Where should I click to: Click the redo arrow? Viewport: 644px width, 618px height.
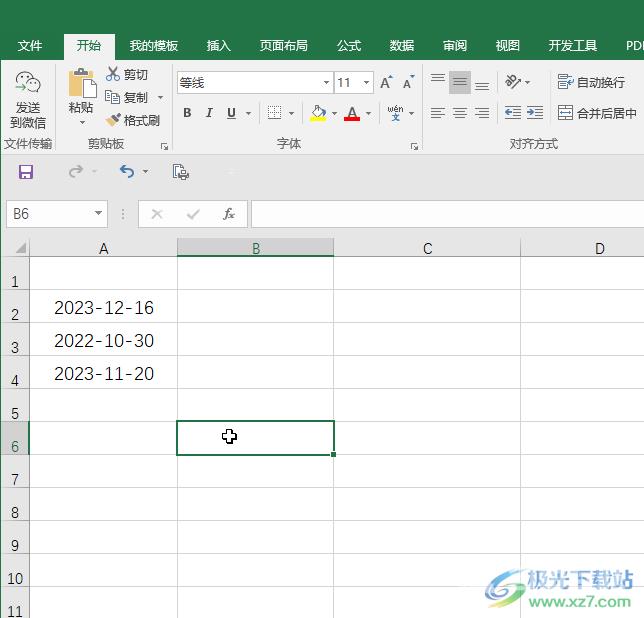76,171
